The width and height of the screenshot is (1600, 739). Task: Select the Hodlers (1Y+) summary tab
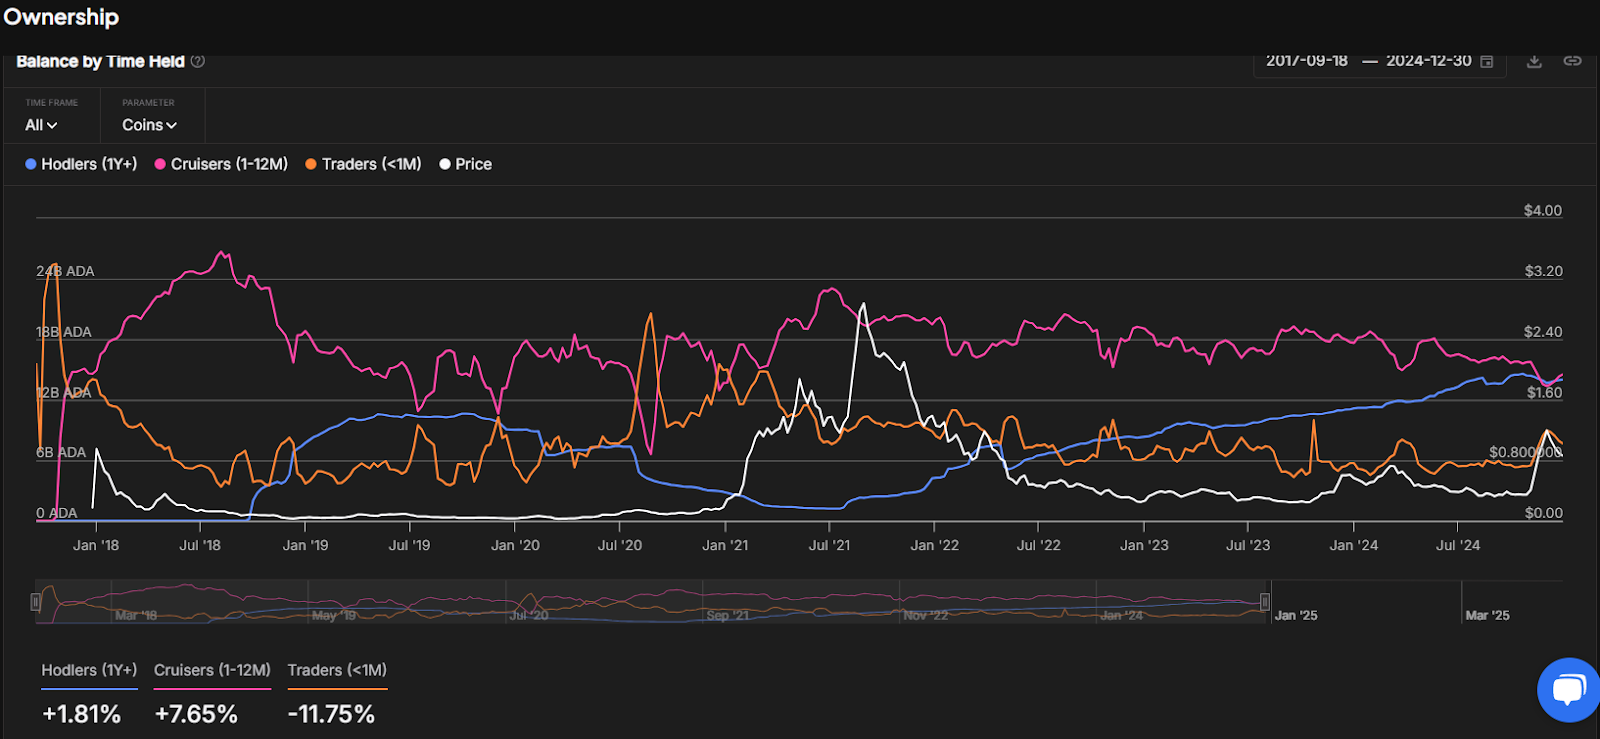click(89, 671)
